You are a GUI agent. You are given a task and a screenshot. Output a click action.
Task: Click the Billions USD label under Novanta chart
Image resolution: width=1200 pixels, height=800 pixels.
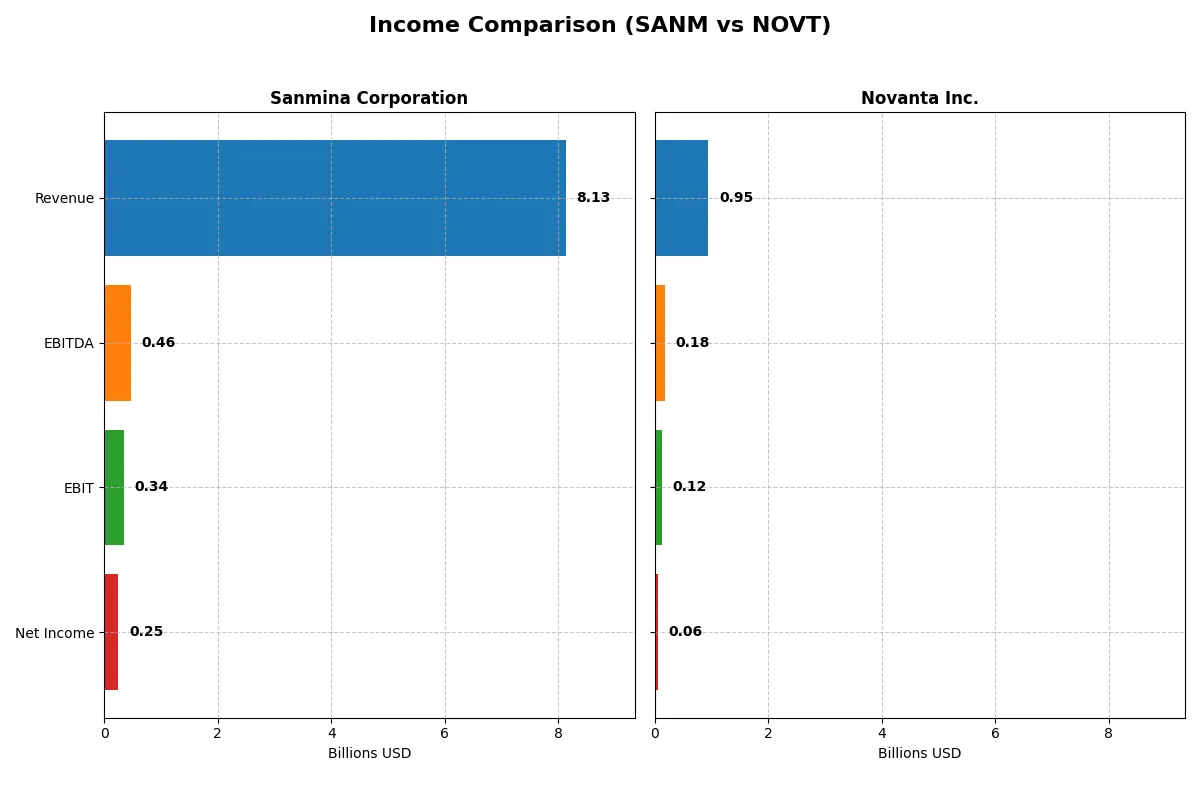(919, 753)
